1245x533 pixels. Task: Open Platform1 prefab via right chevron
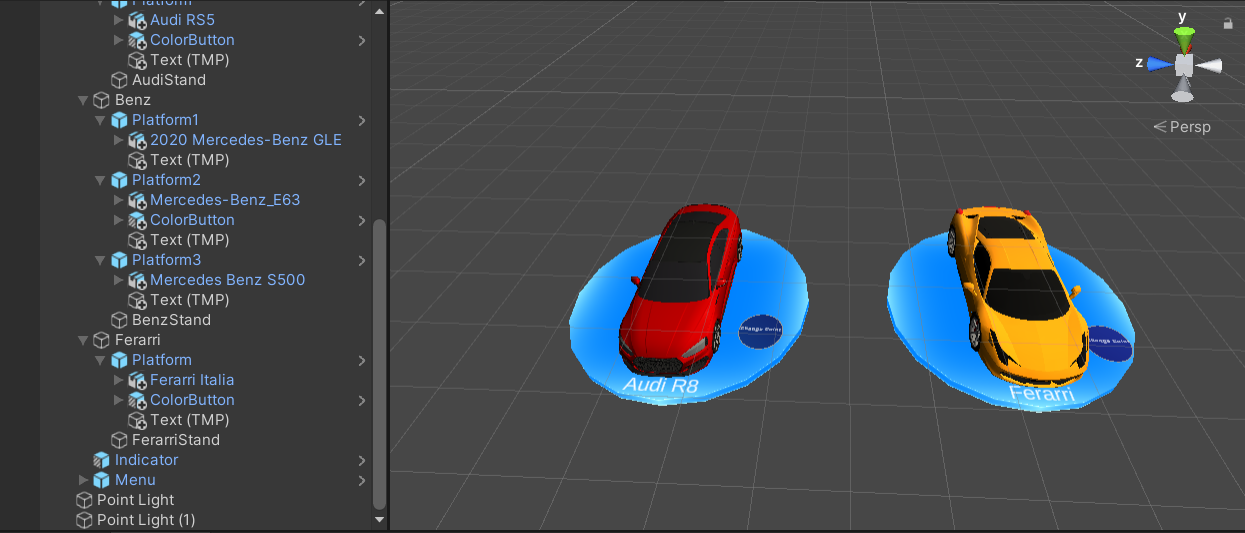click(362, 120)
